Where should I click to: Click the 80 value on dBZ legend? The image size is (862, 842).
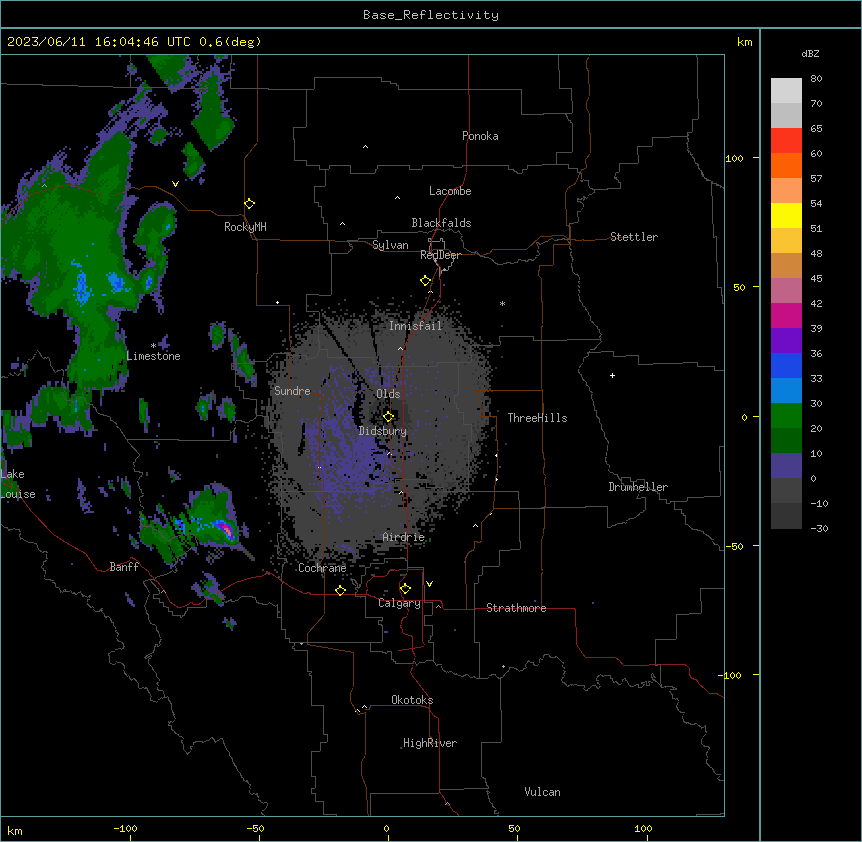(816, 79)
